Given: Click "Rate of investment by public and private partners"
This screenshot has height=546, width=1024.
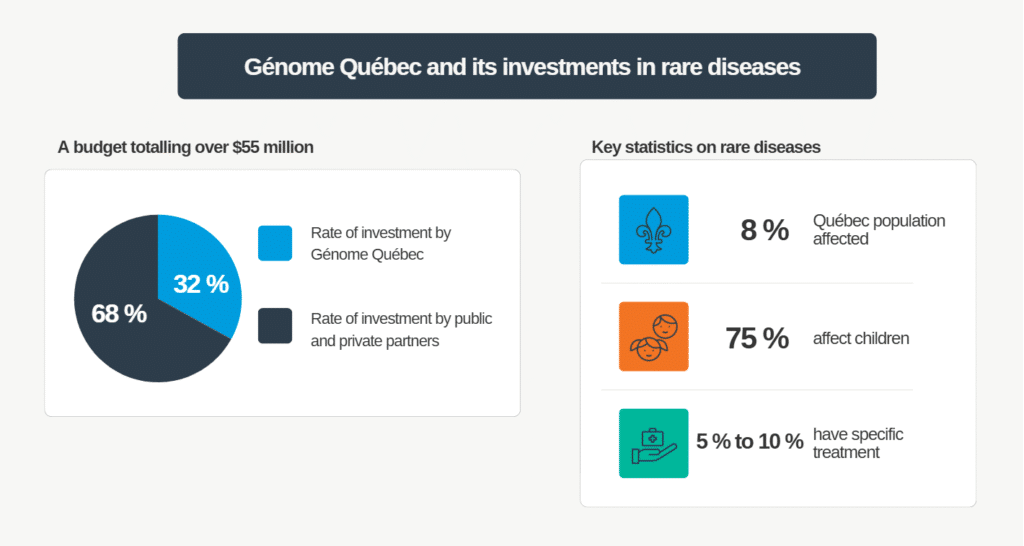Looking at the screenshot, I should [401, 329].
